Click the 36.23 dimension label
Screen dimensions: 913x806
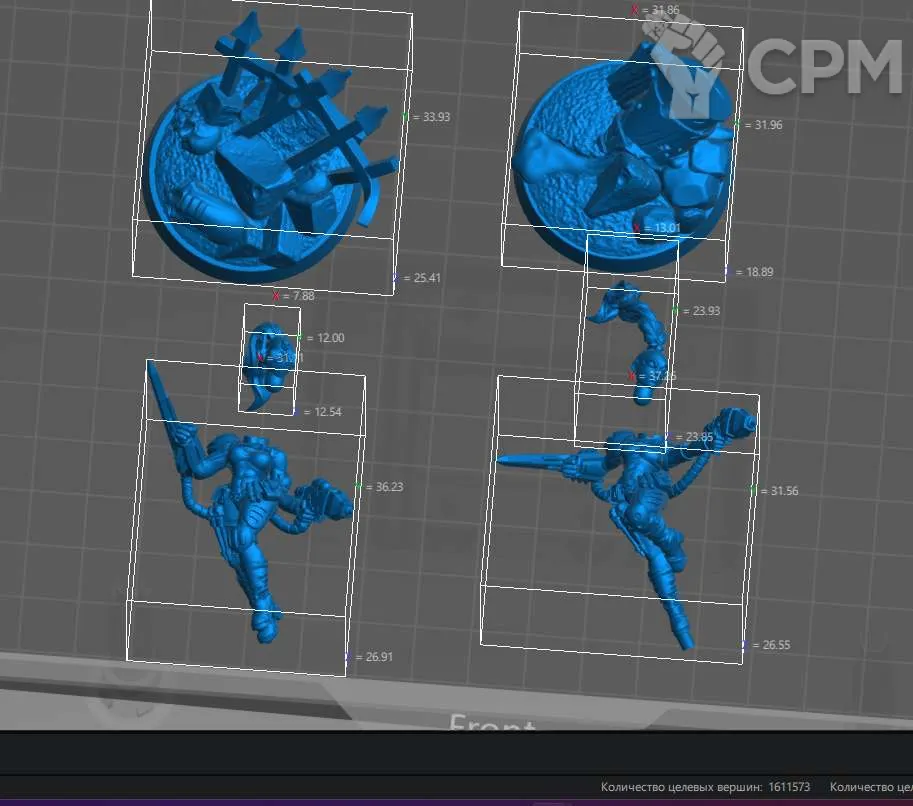(388, 487)
